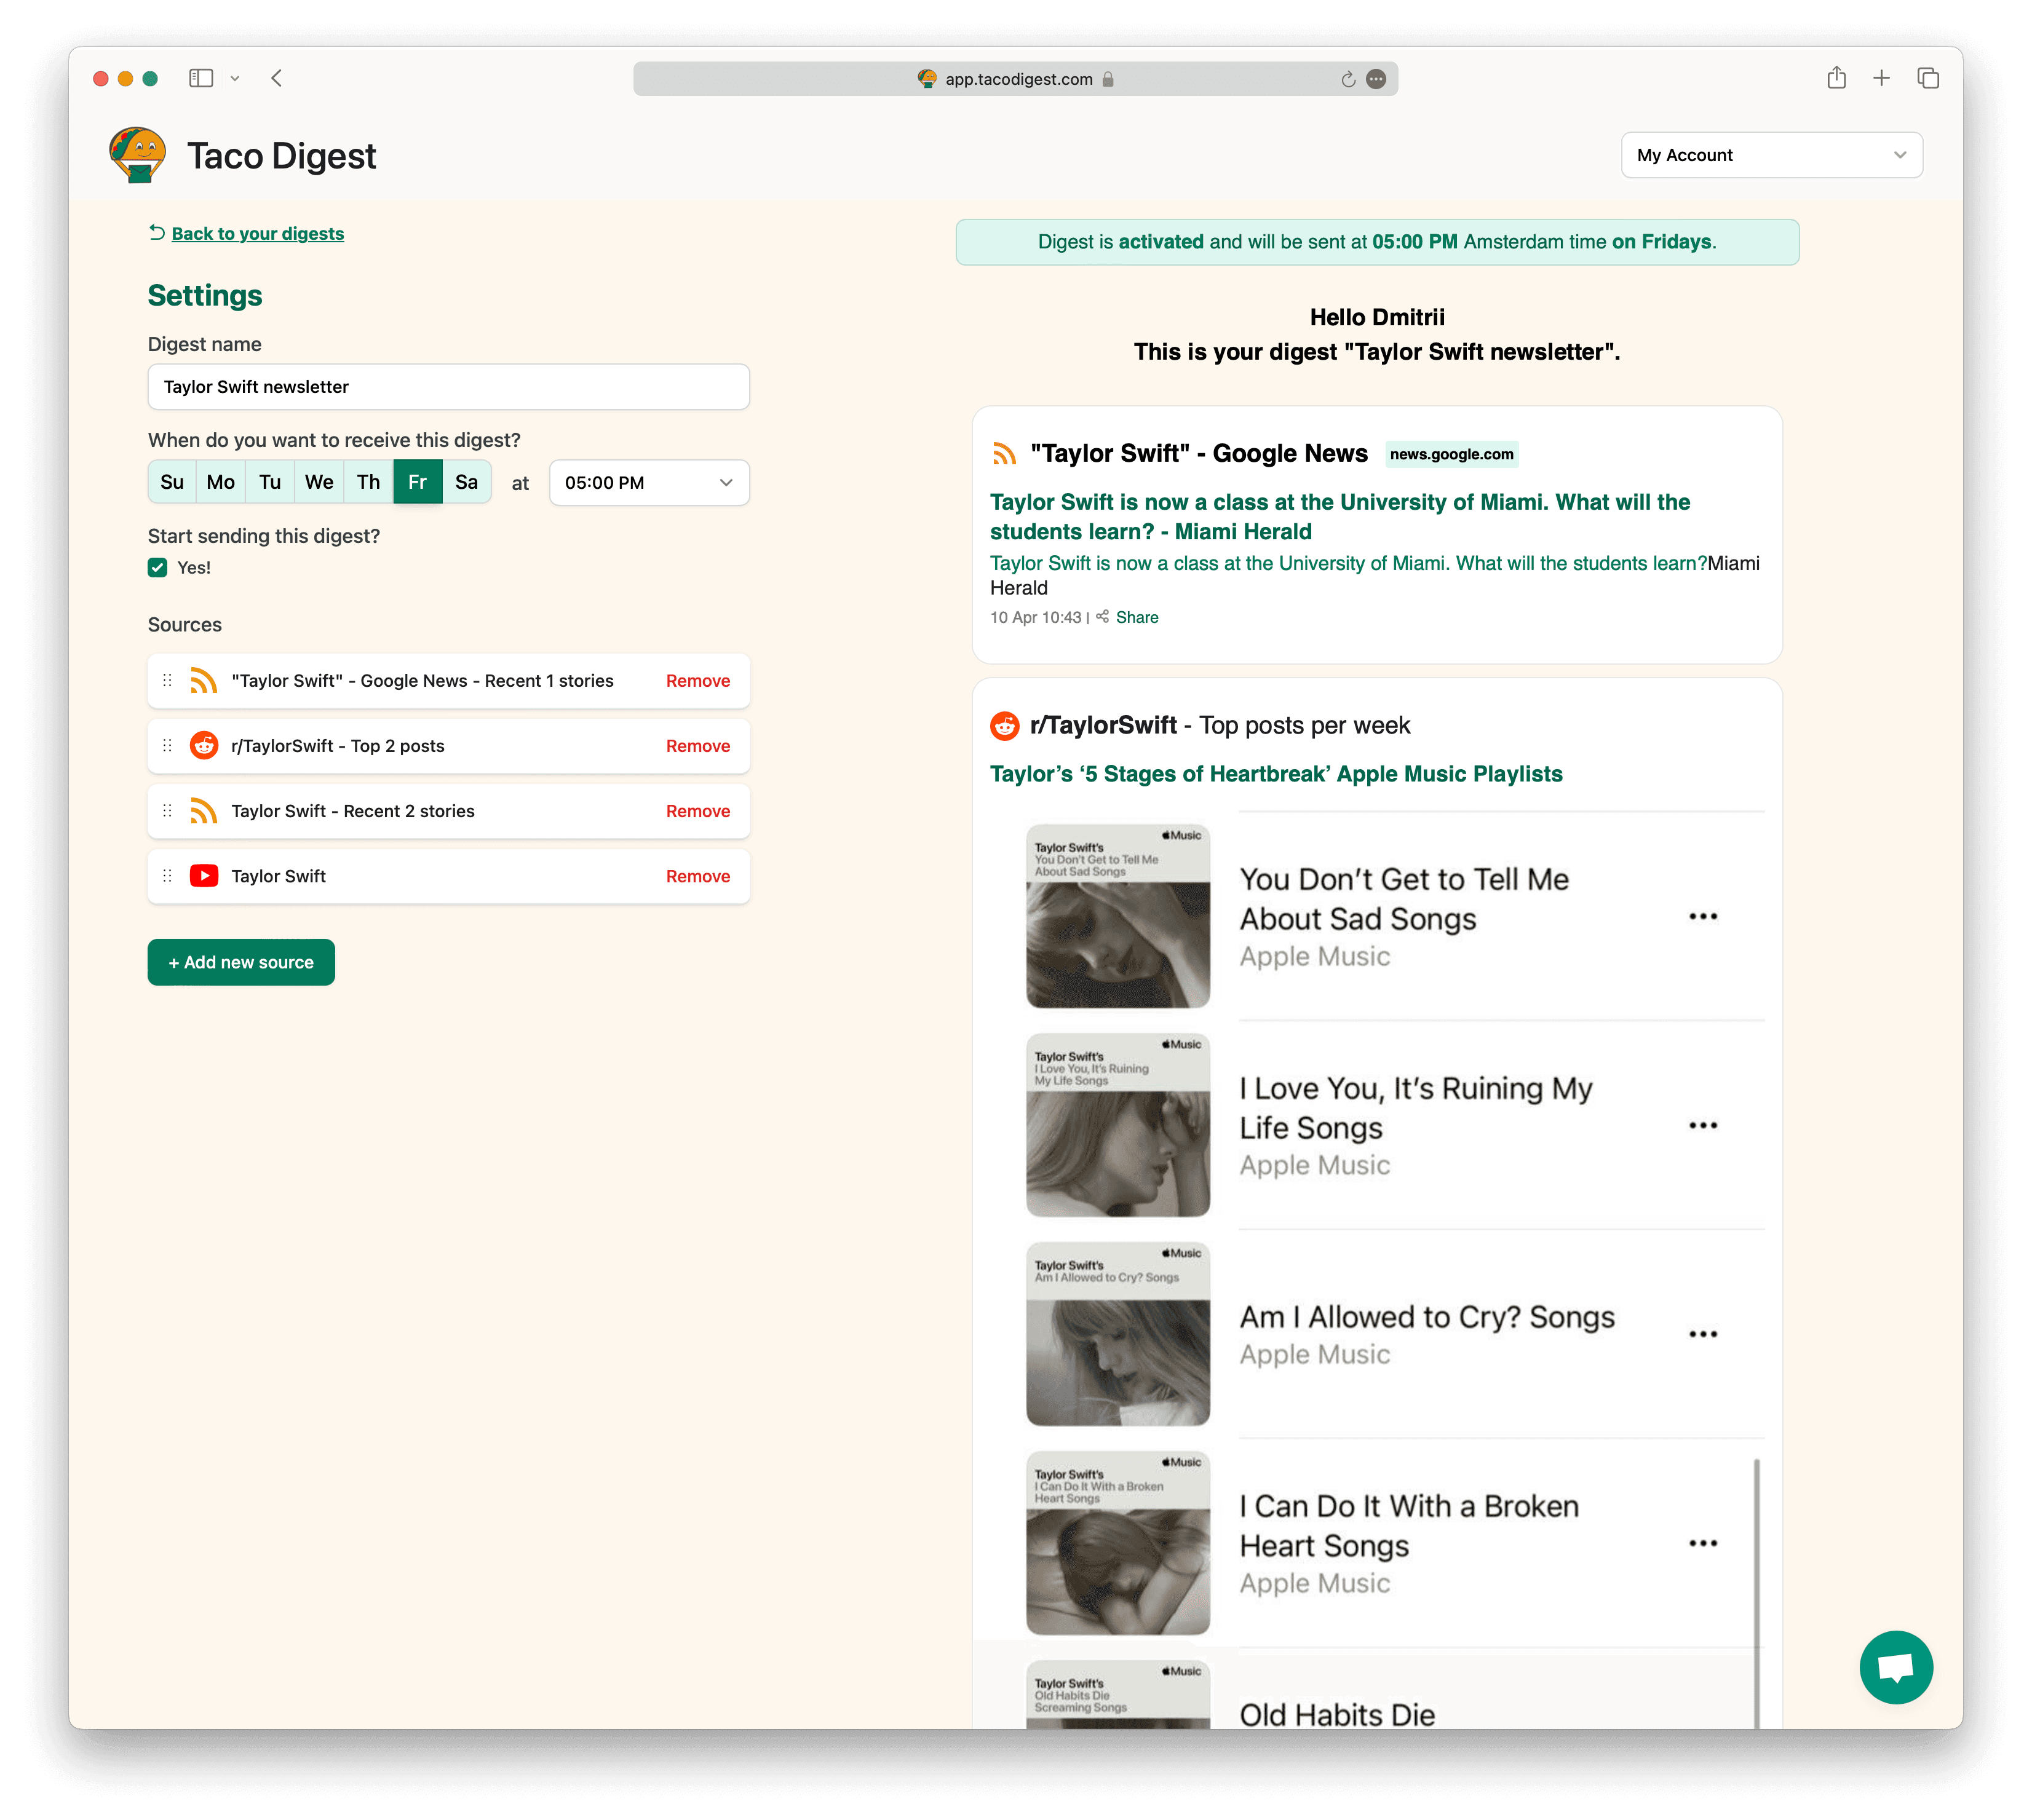Open the chat support bubble

pos(1896,1667)
